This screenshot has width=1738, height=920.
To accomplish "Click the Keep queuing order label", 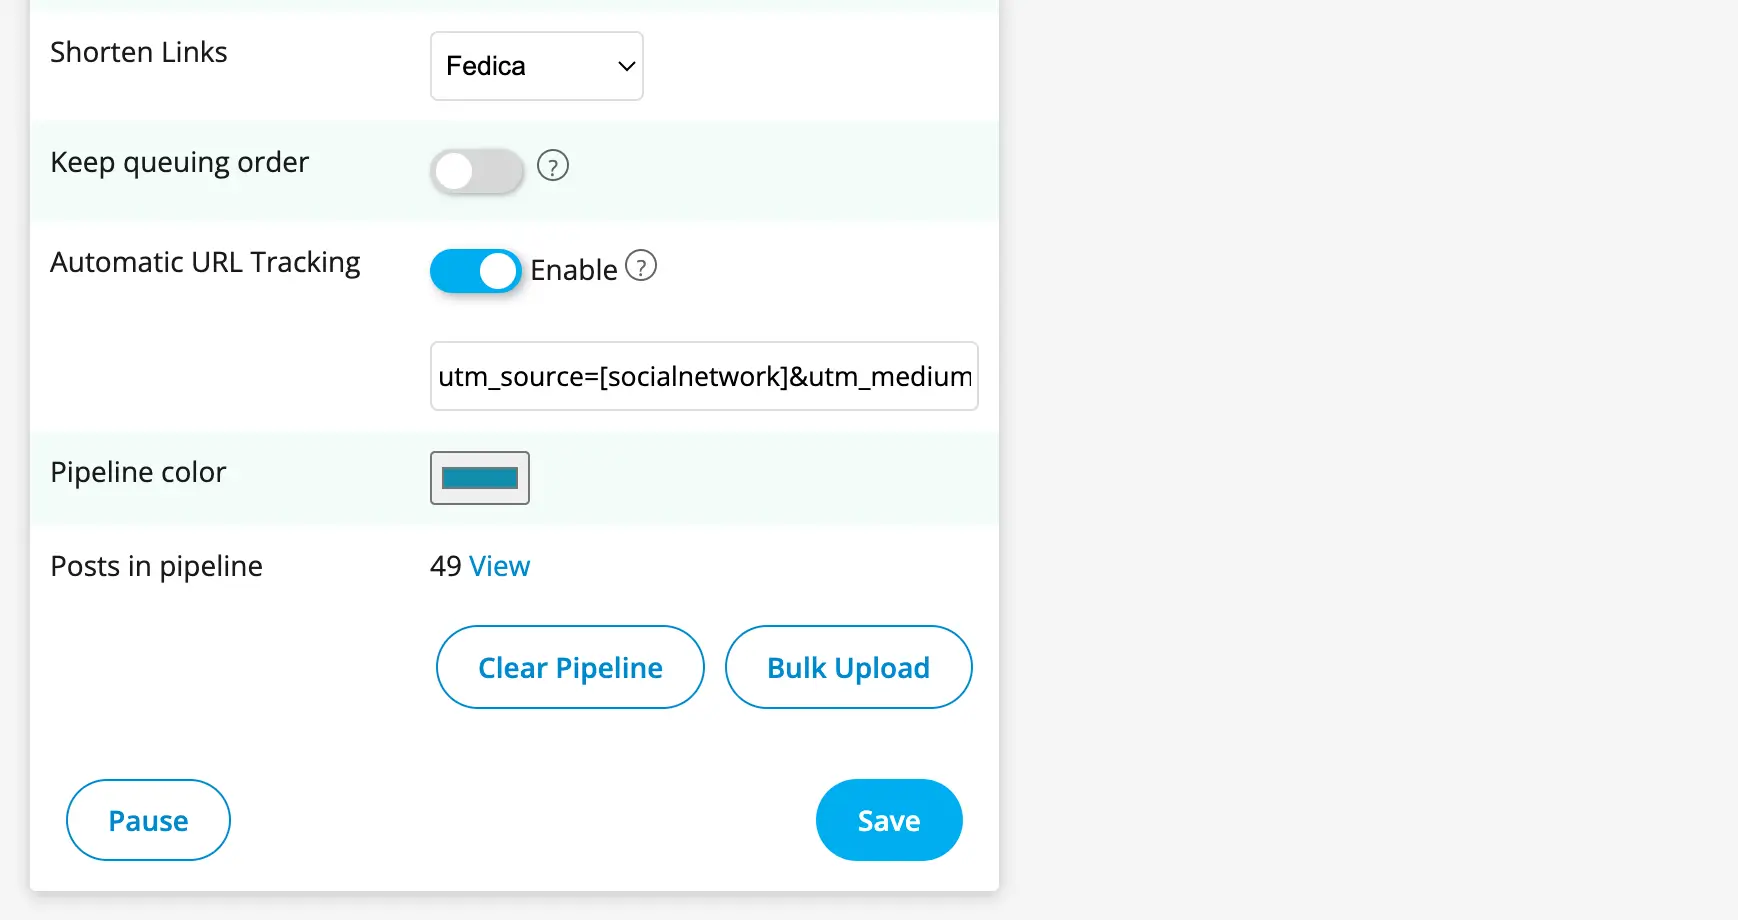I will pos(180,162).
